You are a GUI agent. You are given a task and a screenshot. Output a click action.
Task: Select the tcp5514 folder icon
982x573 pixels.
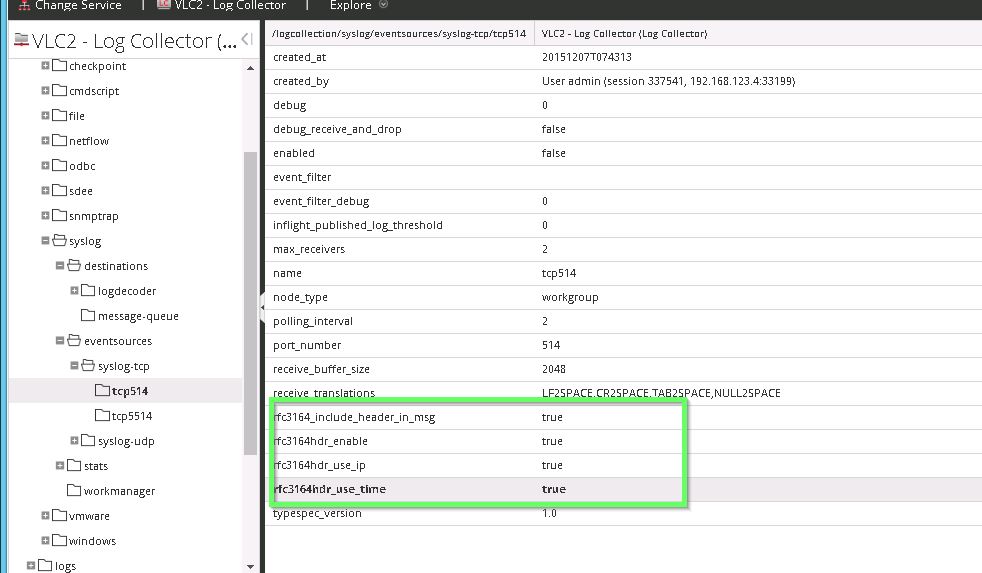point(102,415)
